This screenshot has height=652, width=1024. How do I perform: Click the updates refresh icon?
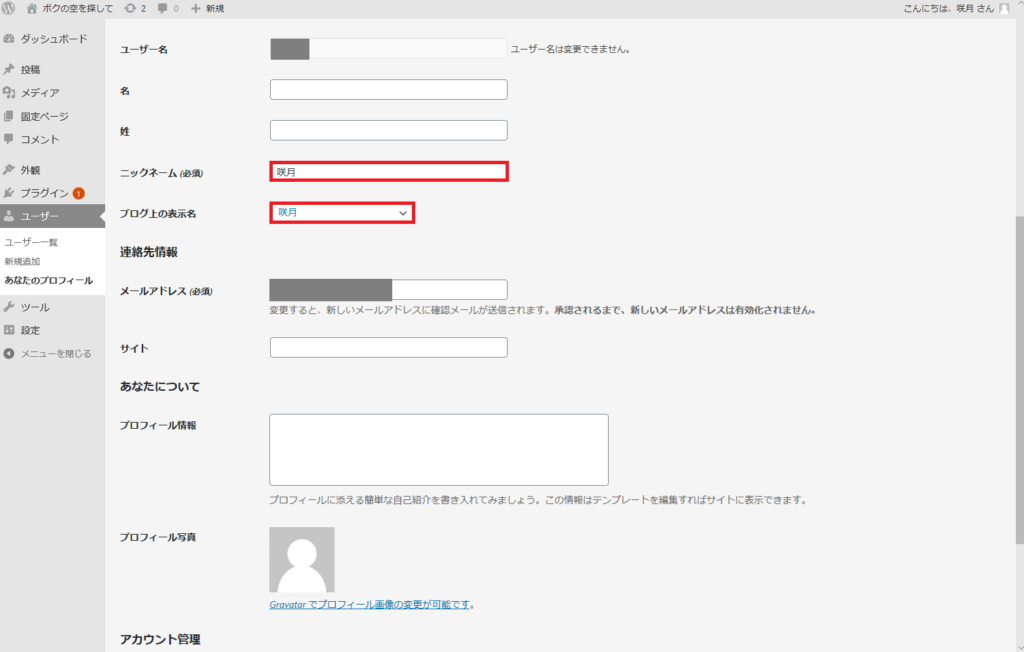pos(130,8)
